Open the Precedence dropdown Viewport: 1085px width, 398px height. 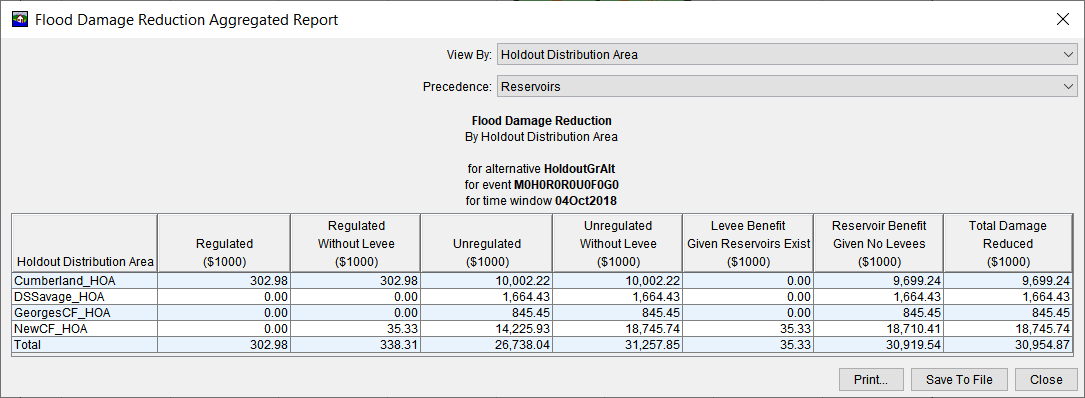tap(787, 87)
